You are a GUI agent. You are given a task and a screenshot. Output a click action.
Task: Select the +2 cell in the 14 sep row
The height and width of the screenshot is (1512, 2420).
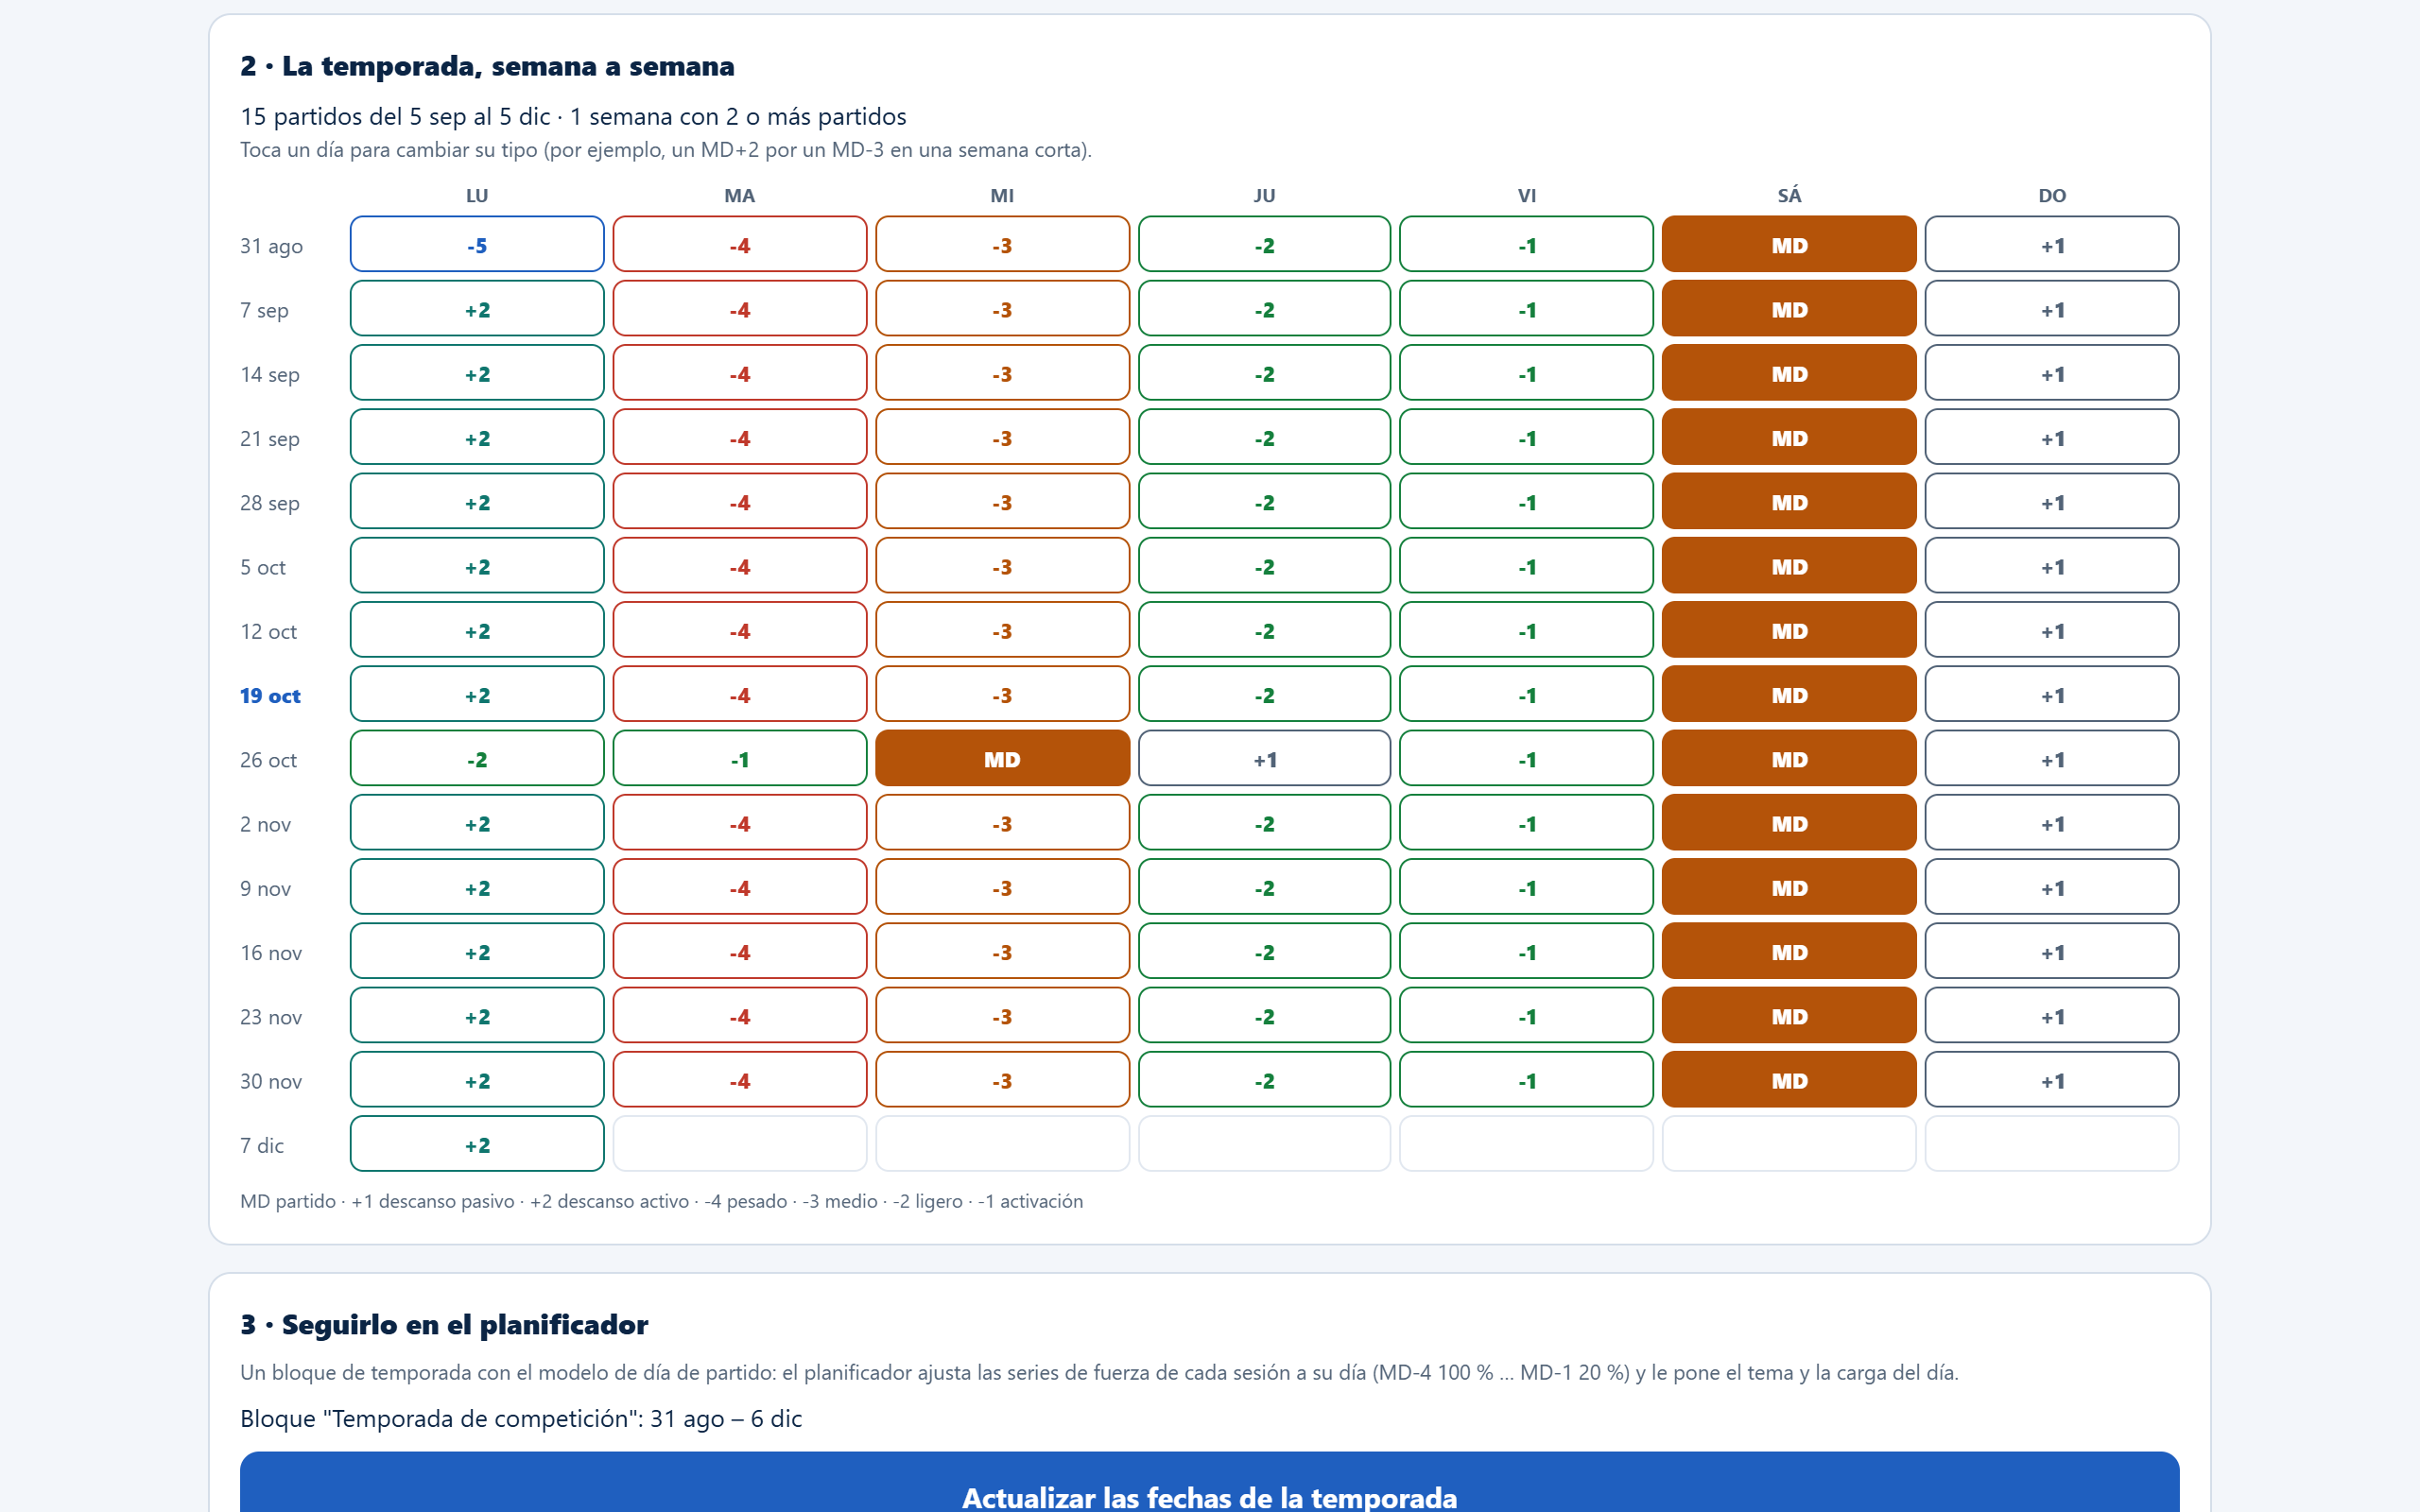pos(477,373)
